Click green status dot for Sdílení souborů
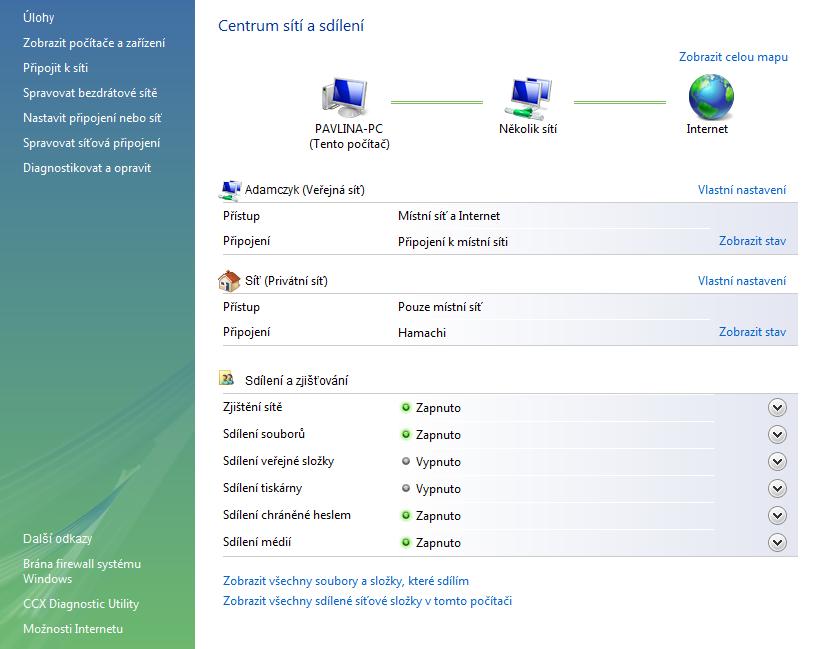 pyautogui.click(x=406, y=434)
